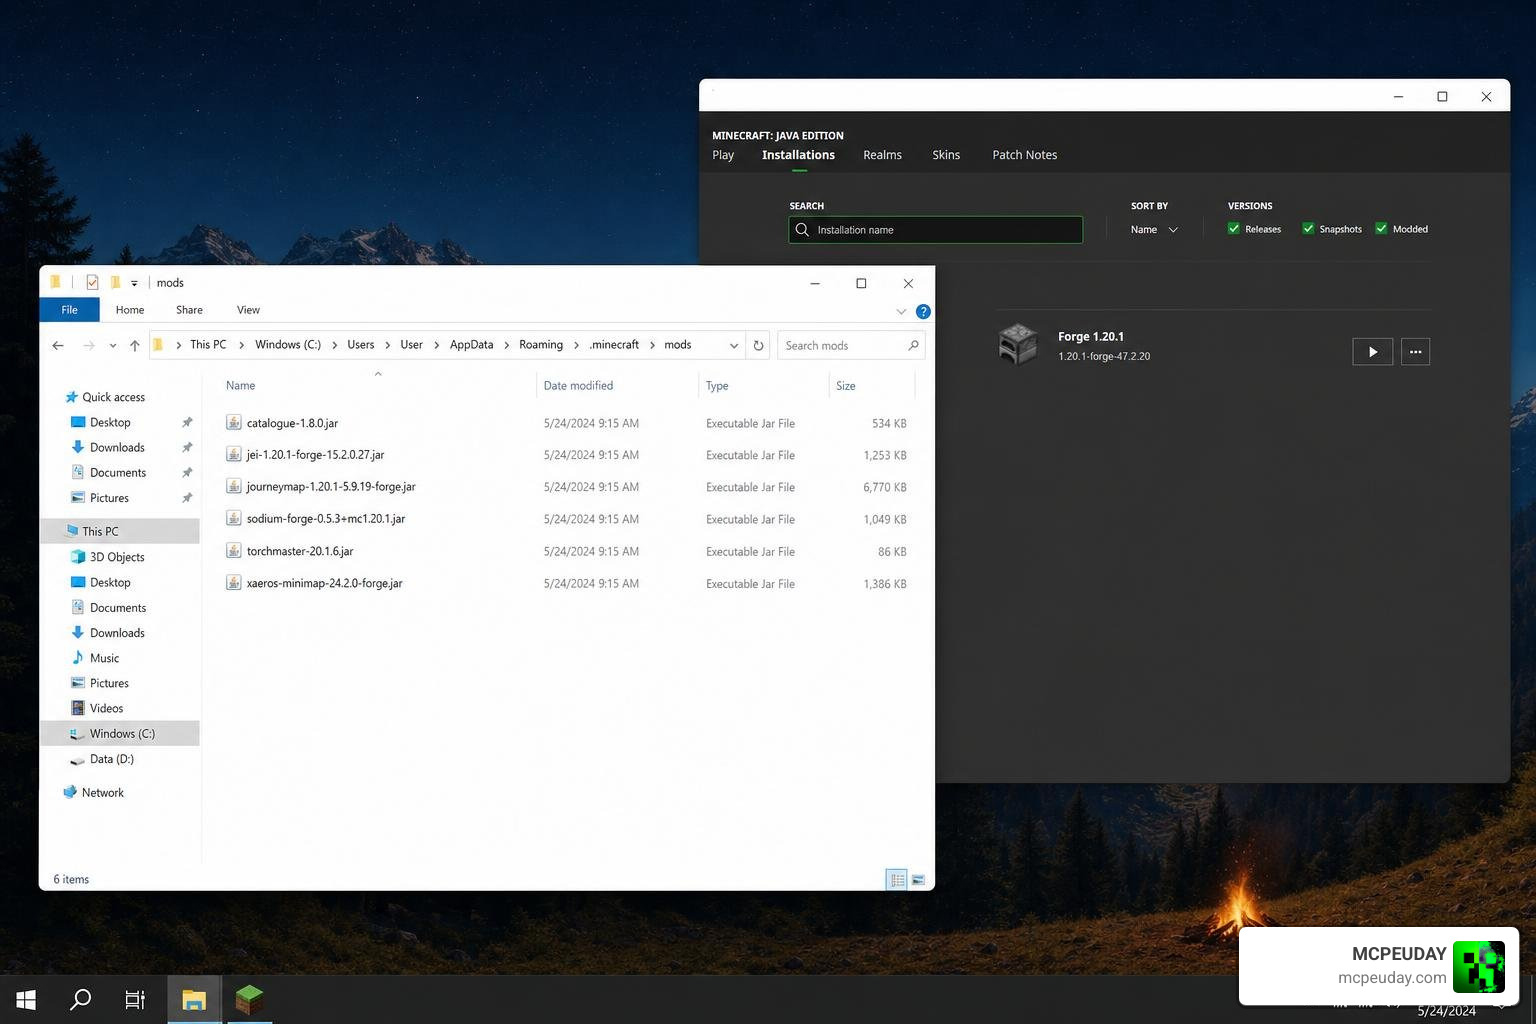Open the Realms tab

882,155
